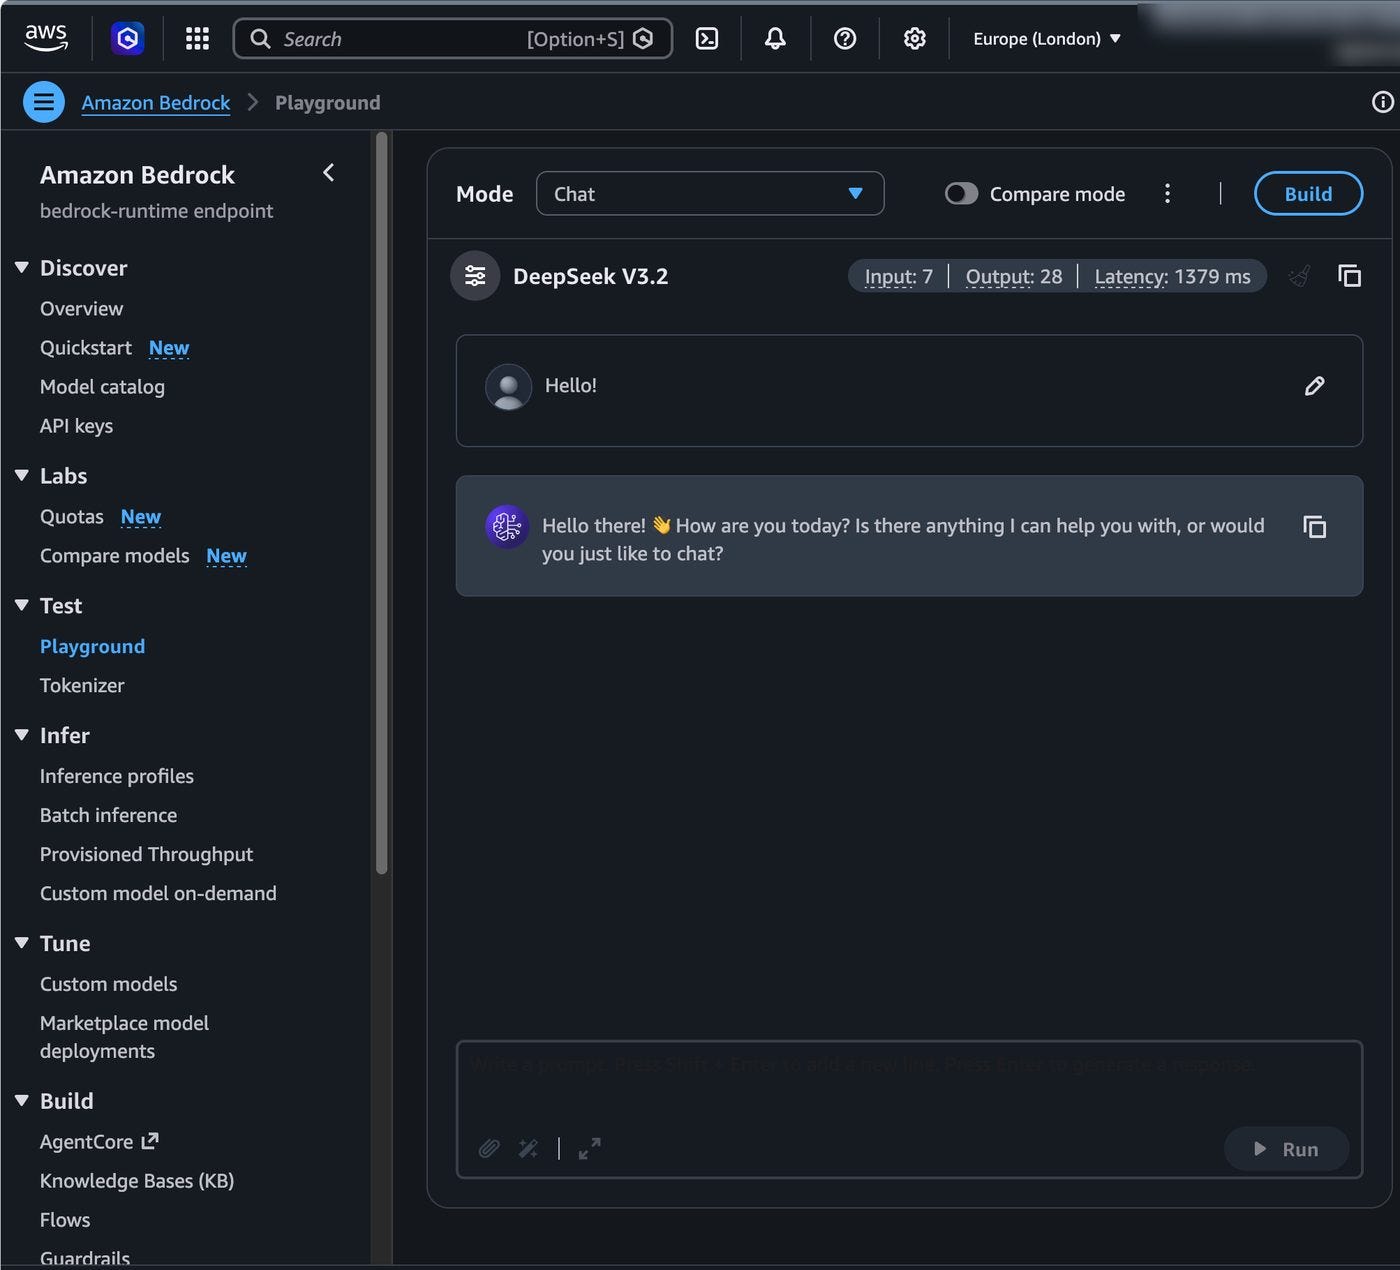
Task: Collapse the Amazon Bedrock sidebar with the chevron
Action: pyautogui.click(x=328, y=173)
